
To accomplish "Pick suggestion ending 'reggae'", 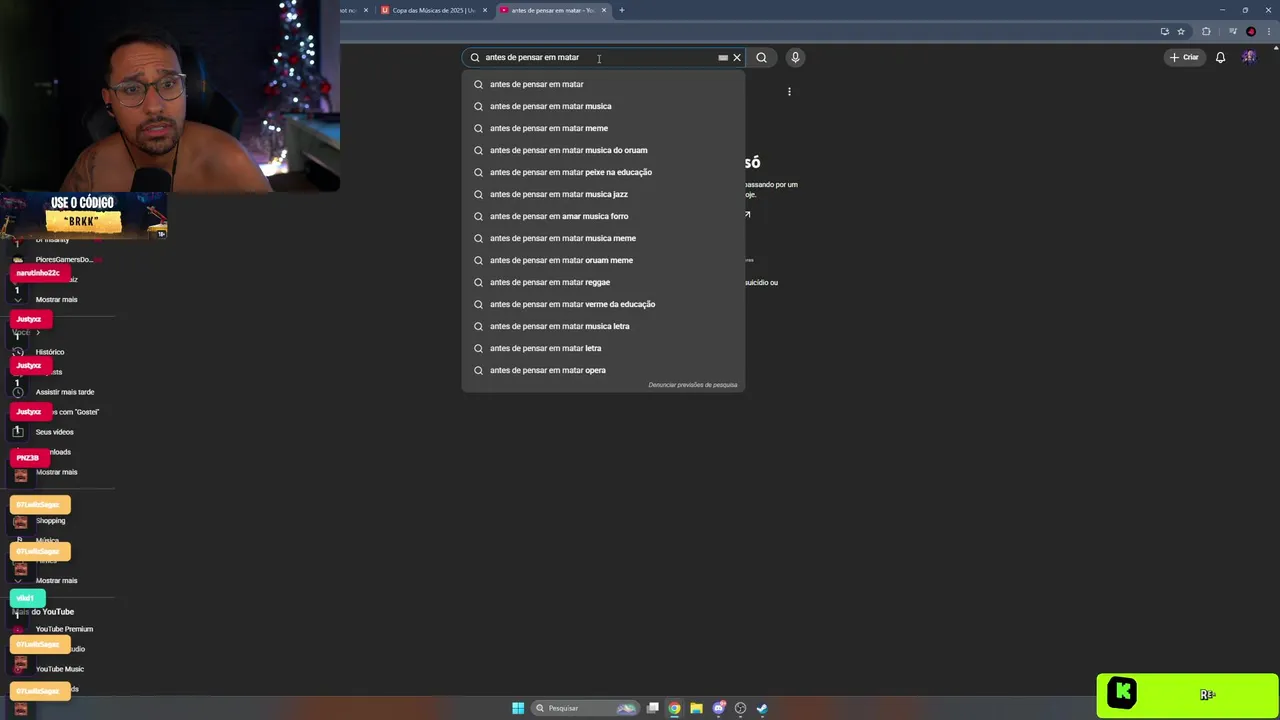I will point(603,282).
